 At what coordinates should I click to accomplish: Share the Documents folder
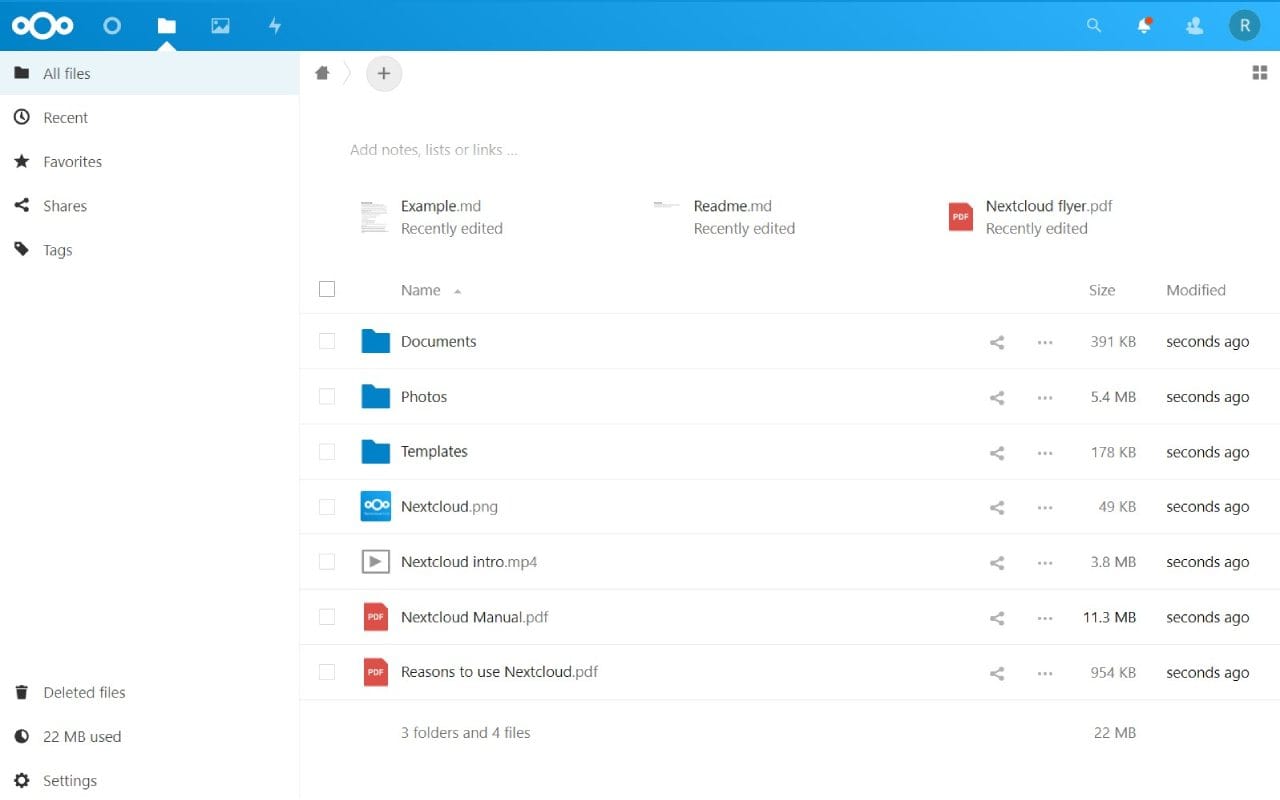pos(996,341)
